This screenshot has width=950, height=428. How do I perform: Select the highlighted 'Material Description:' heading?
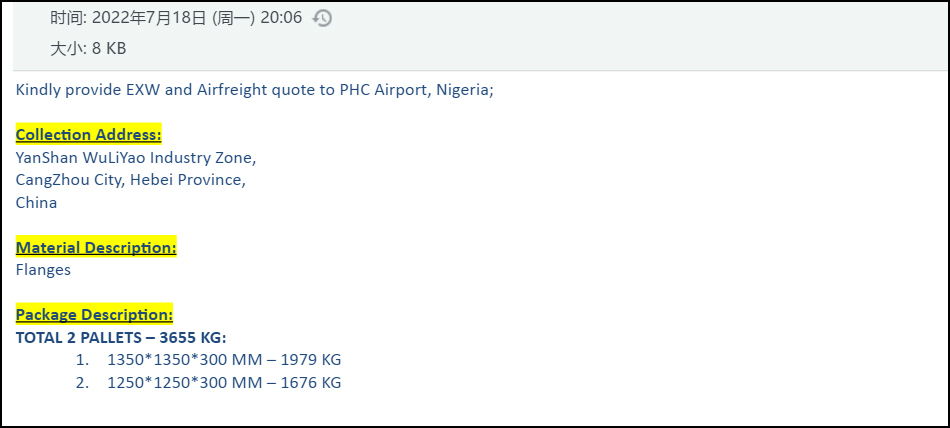96,247
